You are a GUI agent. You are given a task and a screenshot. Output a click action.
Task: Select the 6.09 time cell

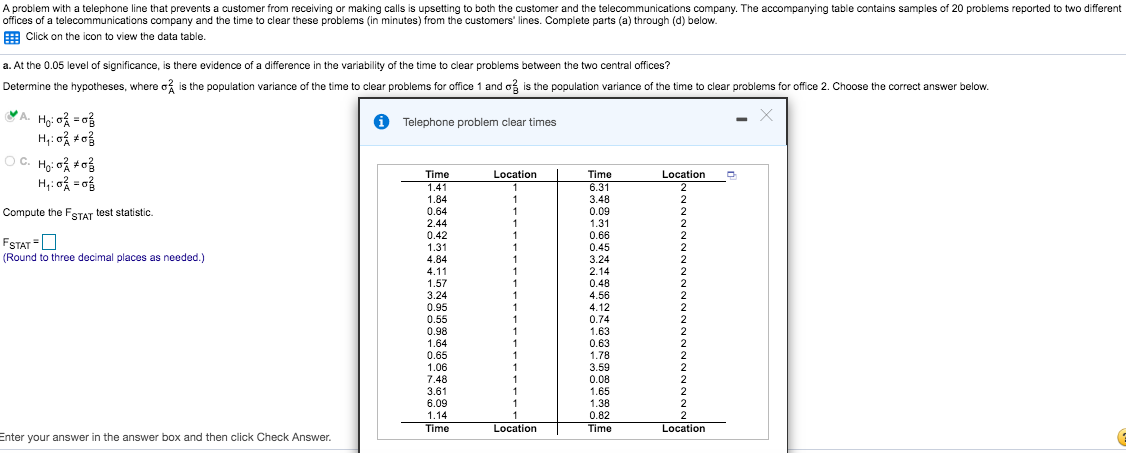coord(437,403)
